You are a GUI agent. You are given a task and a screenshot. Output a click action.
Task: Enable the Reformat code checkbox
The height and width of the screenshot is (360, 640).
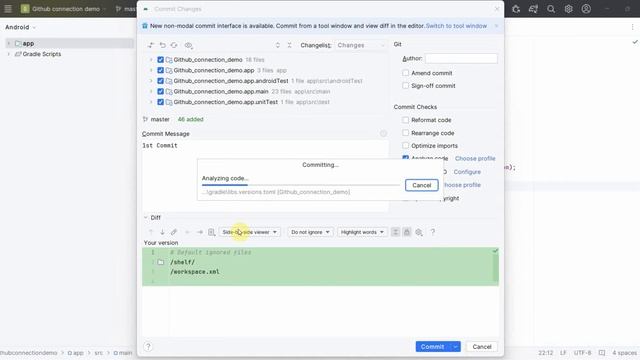(x=405, y=120)
